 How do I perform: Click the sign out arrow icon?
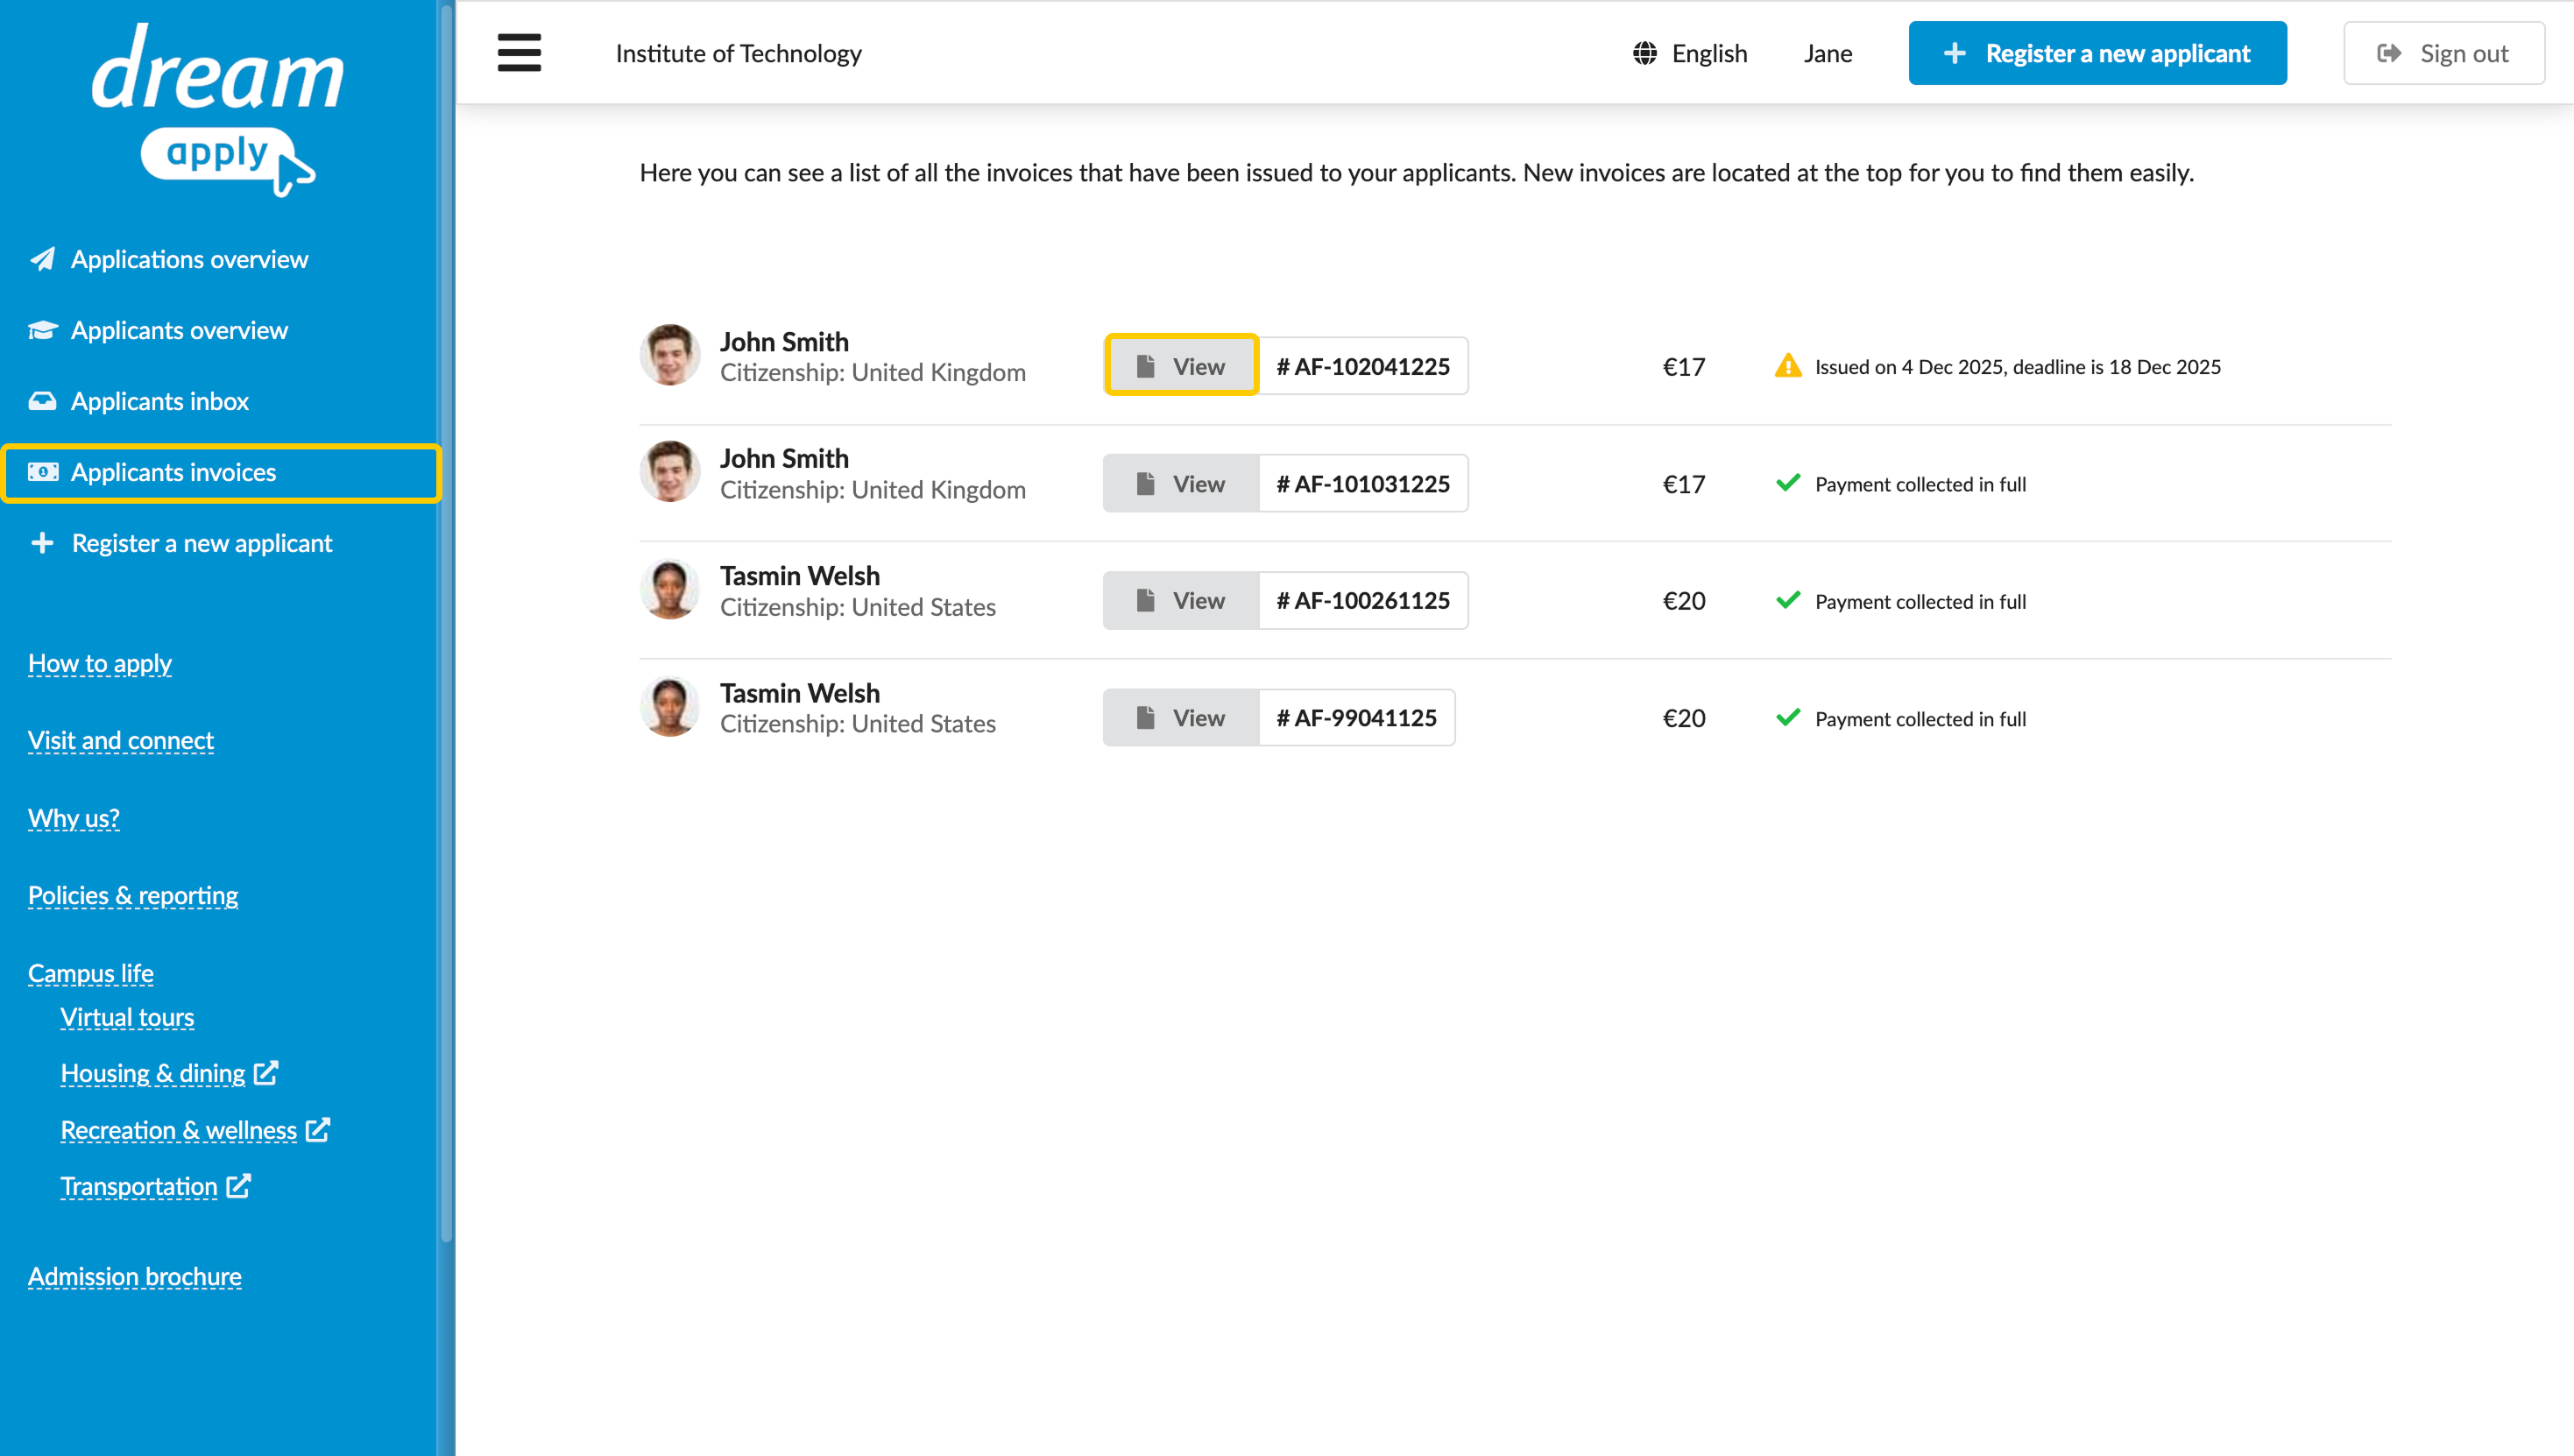tap(2389, 53)
